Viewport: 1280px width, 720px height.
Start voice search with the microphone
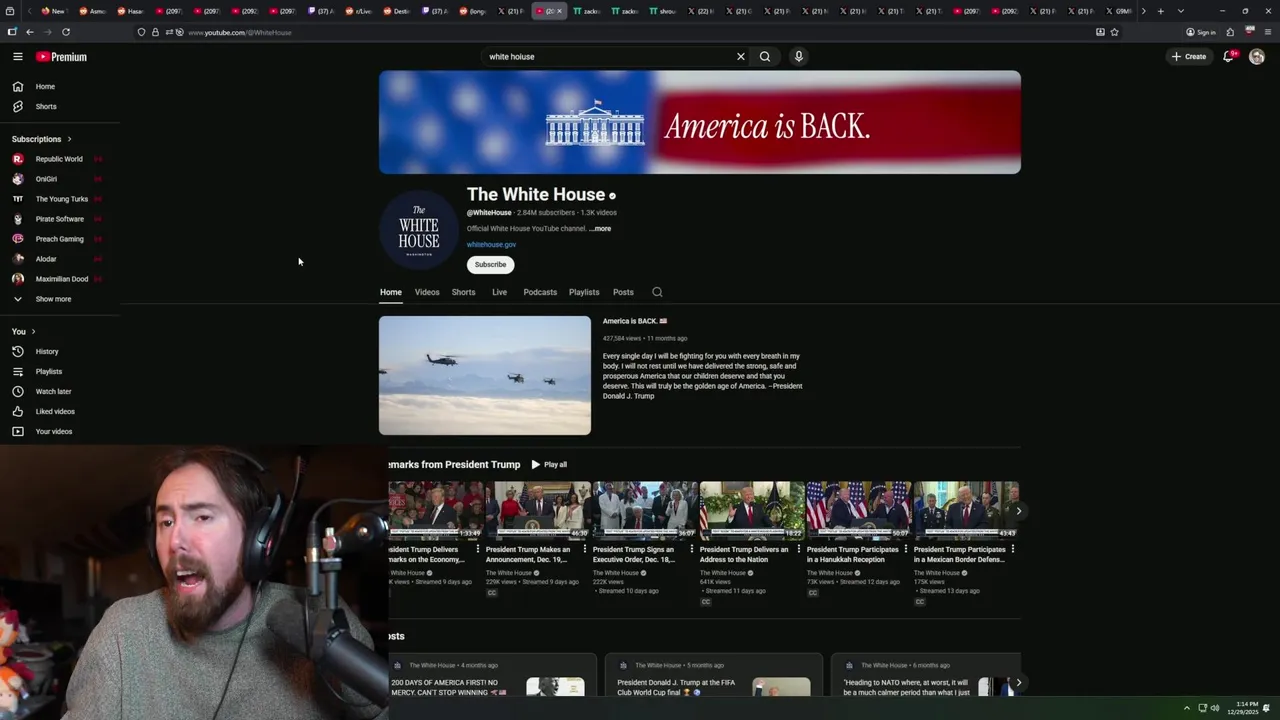[798, 57]
